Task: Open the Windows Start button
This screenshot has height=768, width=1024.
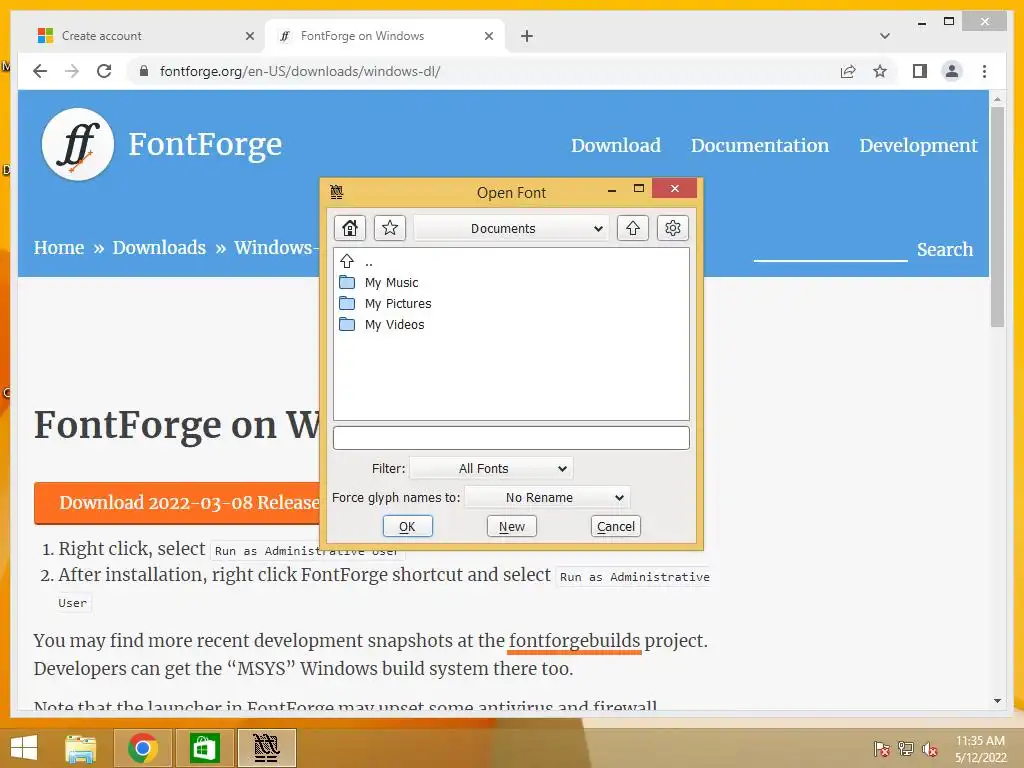Action: pos(24,748)
